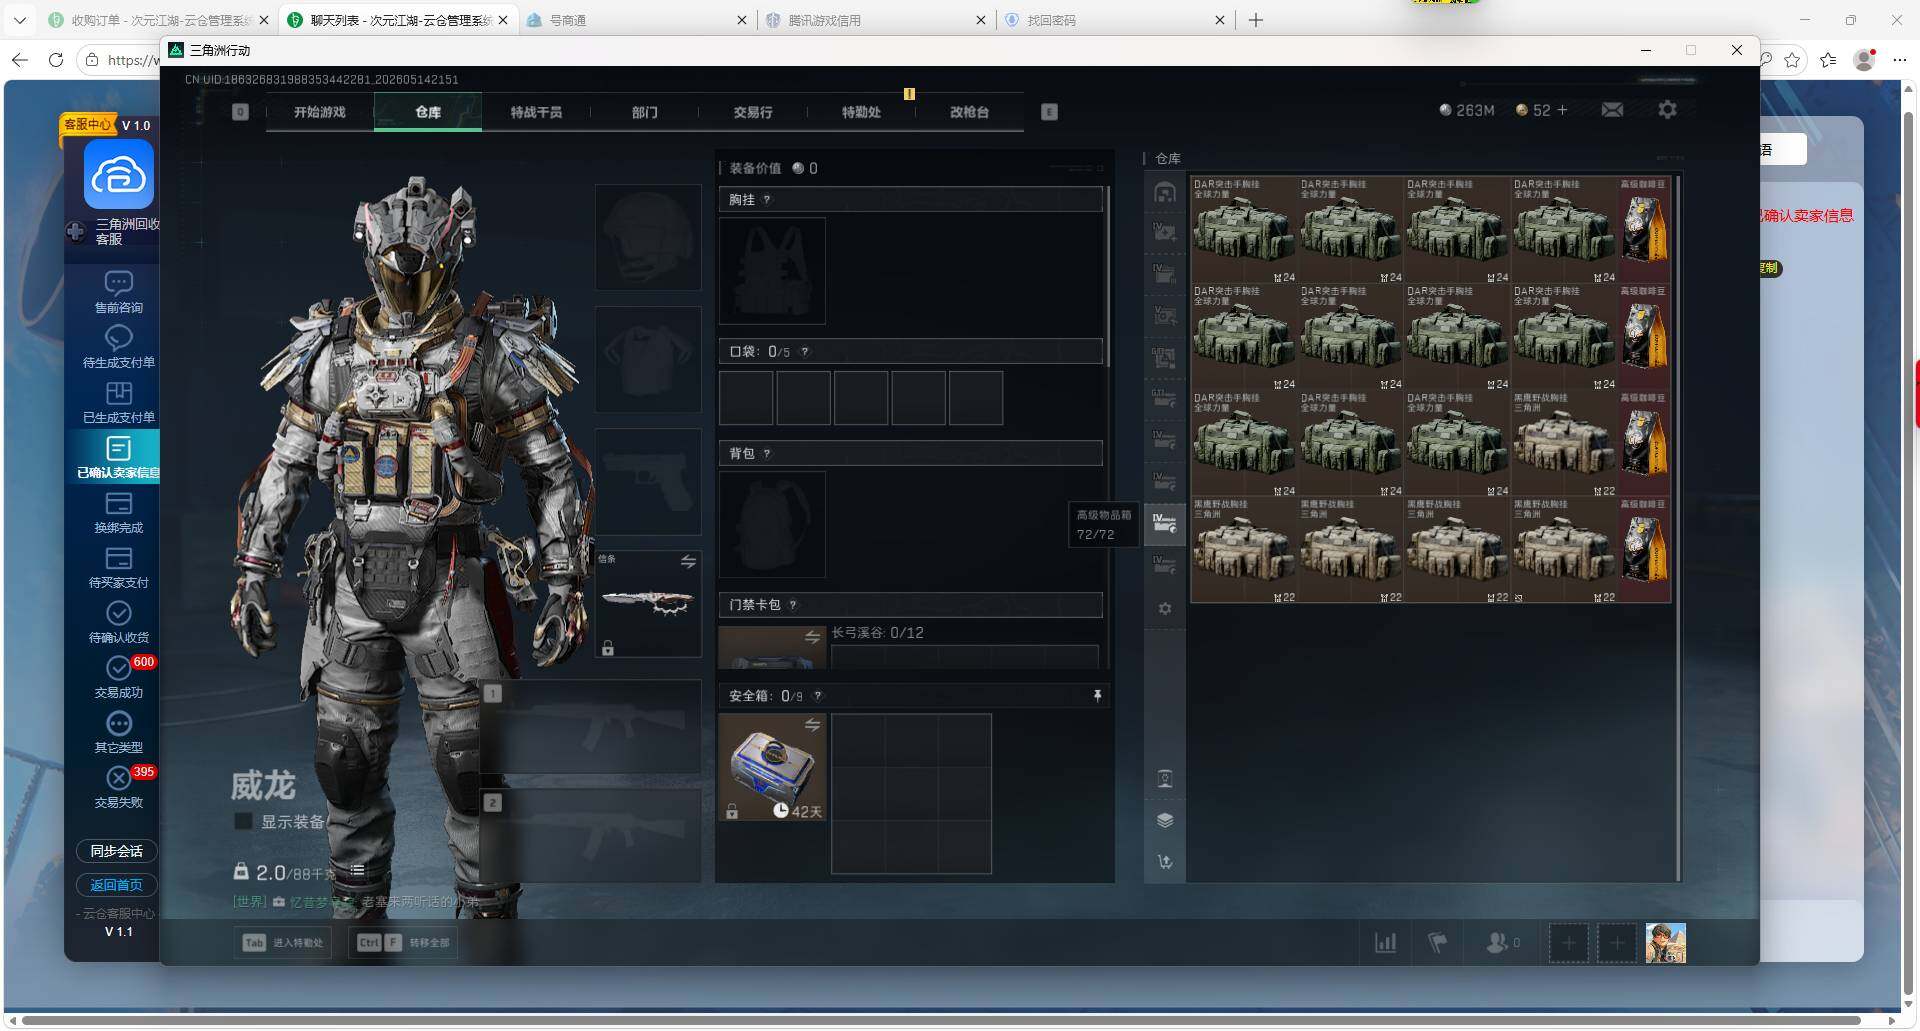Click the operator avatar thumbnail in game footer
Viewport: 1920px width, 1031px height.
[1666, 943]
